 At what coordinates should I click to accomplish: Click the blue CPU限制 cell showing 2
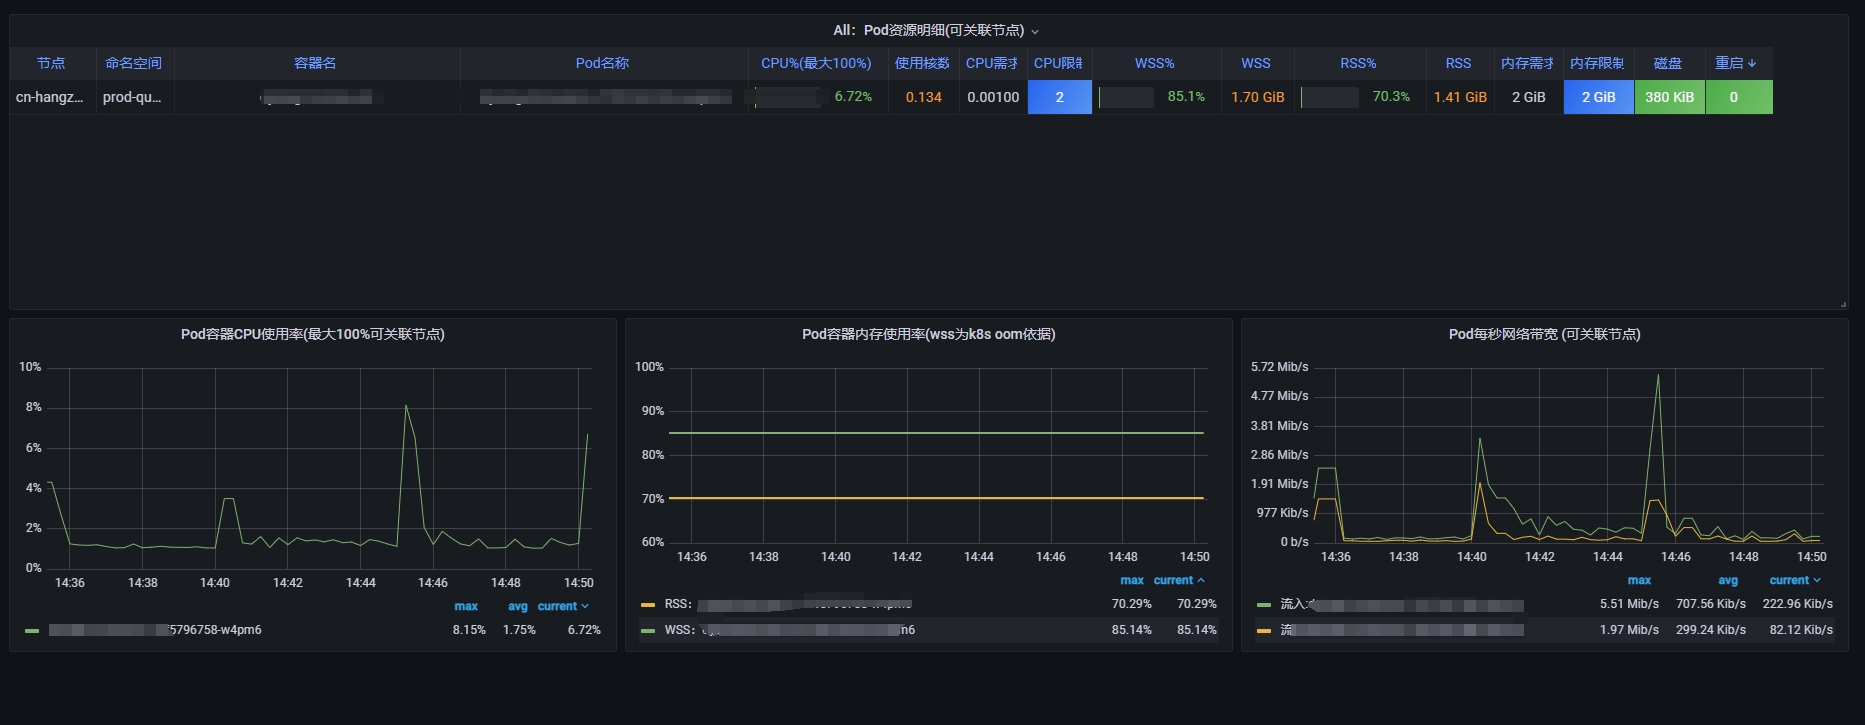pos(1059,97)
